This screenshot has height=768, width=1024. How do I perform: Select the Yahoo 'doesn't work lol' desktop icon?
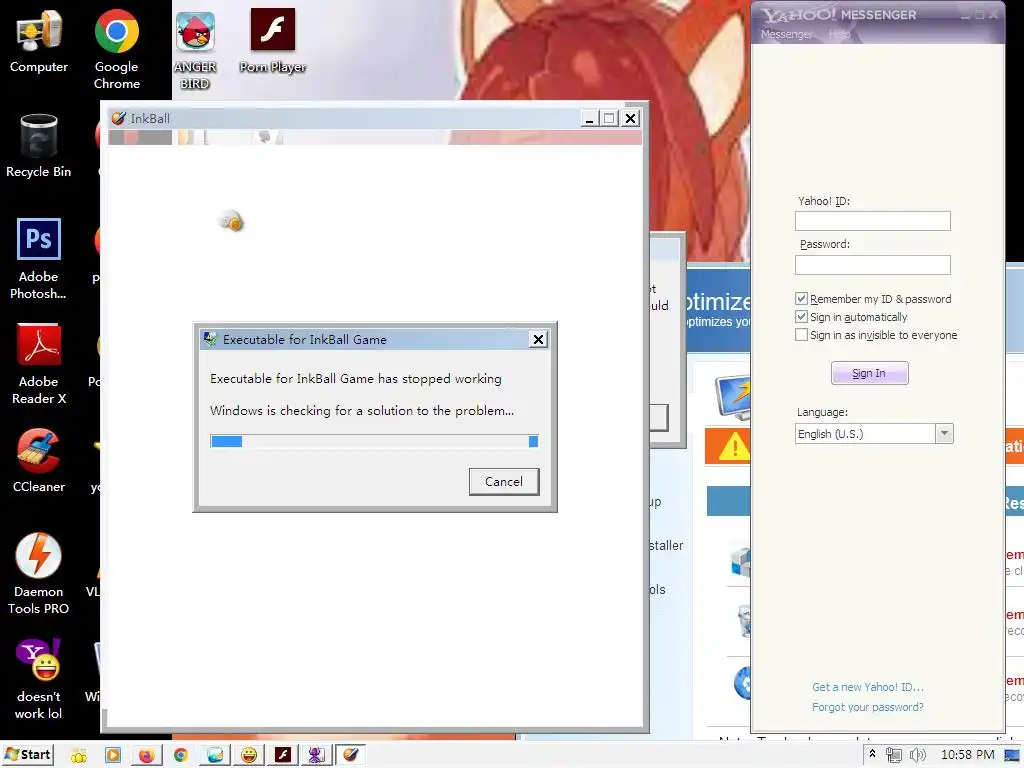39,679
